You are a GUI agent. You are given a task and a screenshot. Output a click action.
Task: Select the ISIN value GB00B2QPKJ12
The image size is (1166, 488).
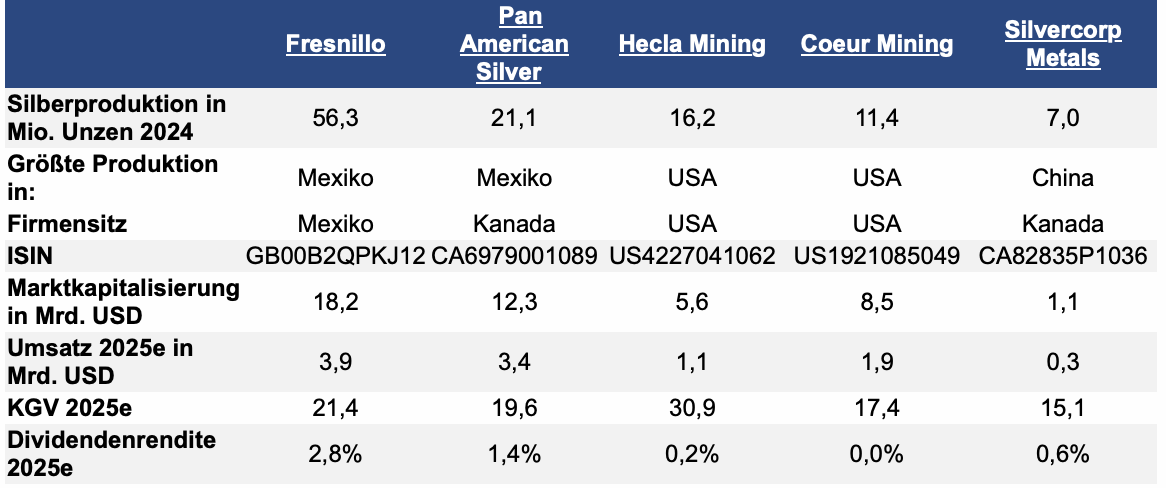335,256
